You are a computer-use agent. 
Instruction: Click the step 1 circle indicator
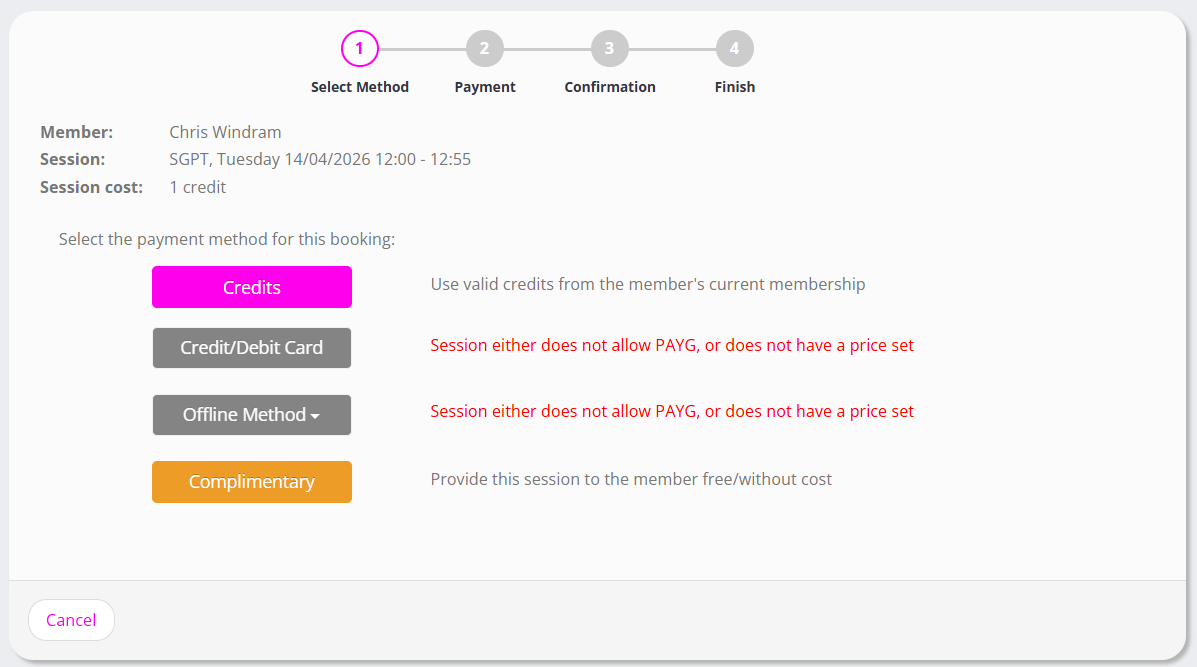coord(360,48)
